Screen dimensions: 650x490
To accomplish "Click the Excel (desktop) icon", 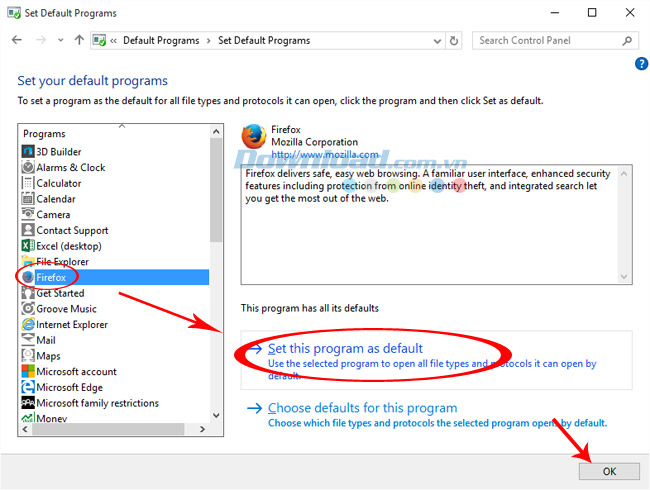I will (28, 246).
